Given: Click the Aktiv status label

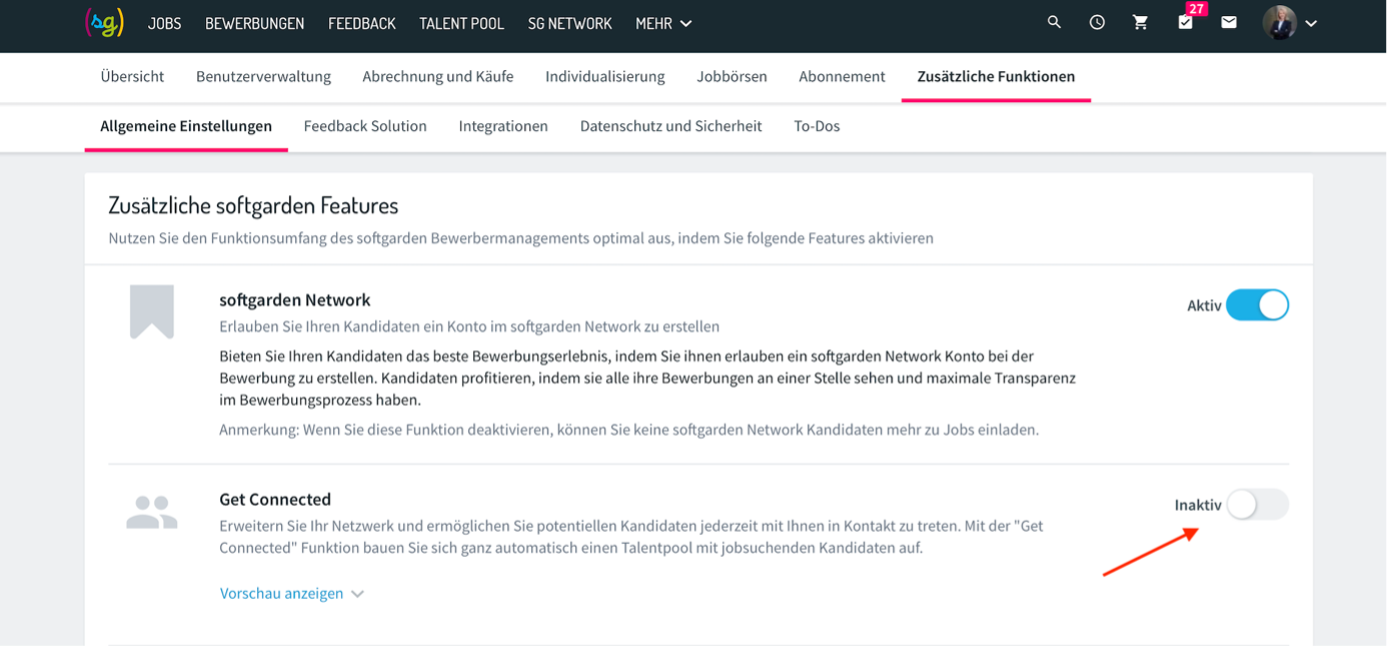Looking at the screenshot, I should click(1204, 306).
